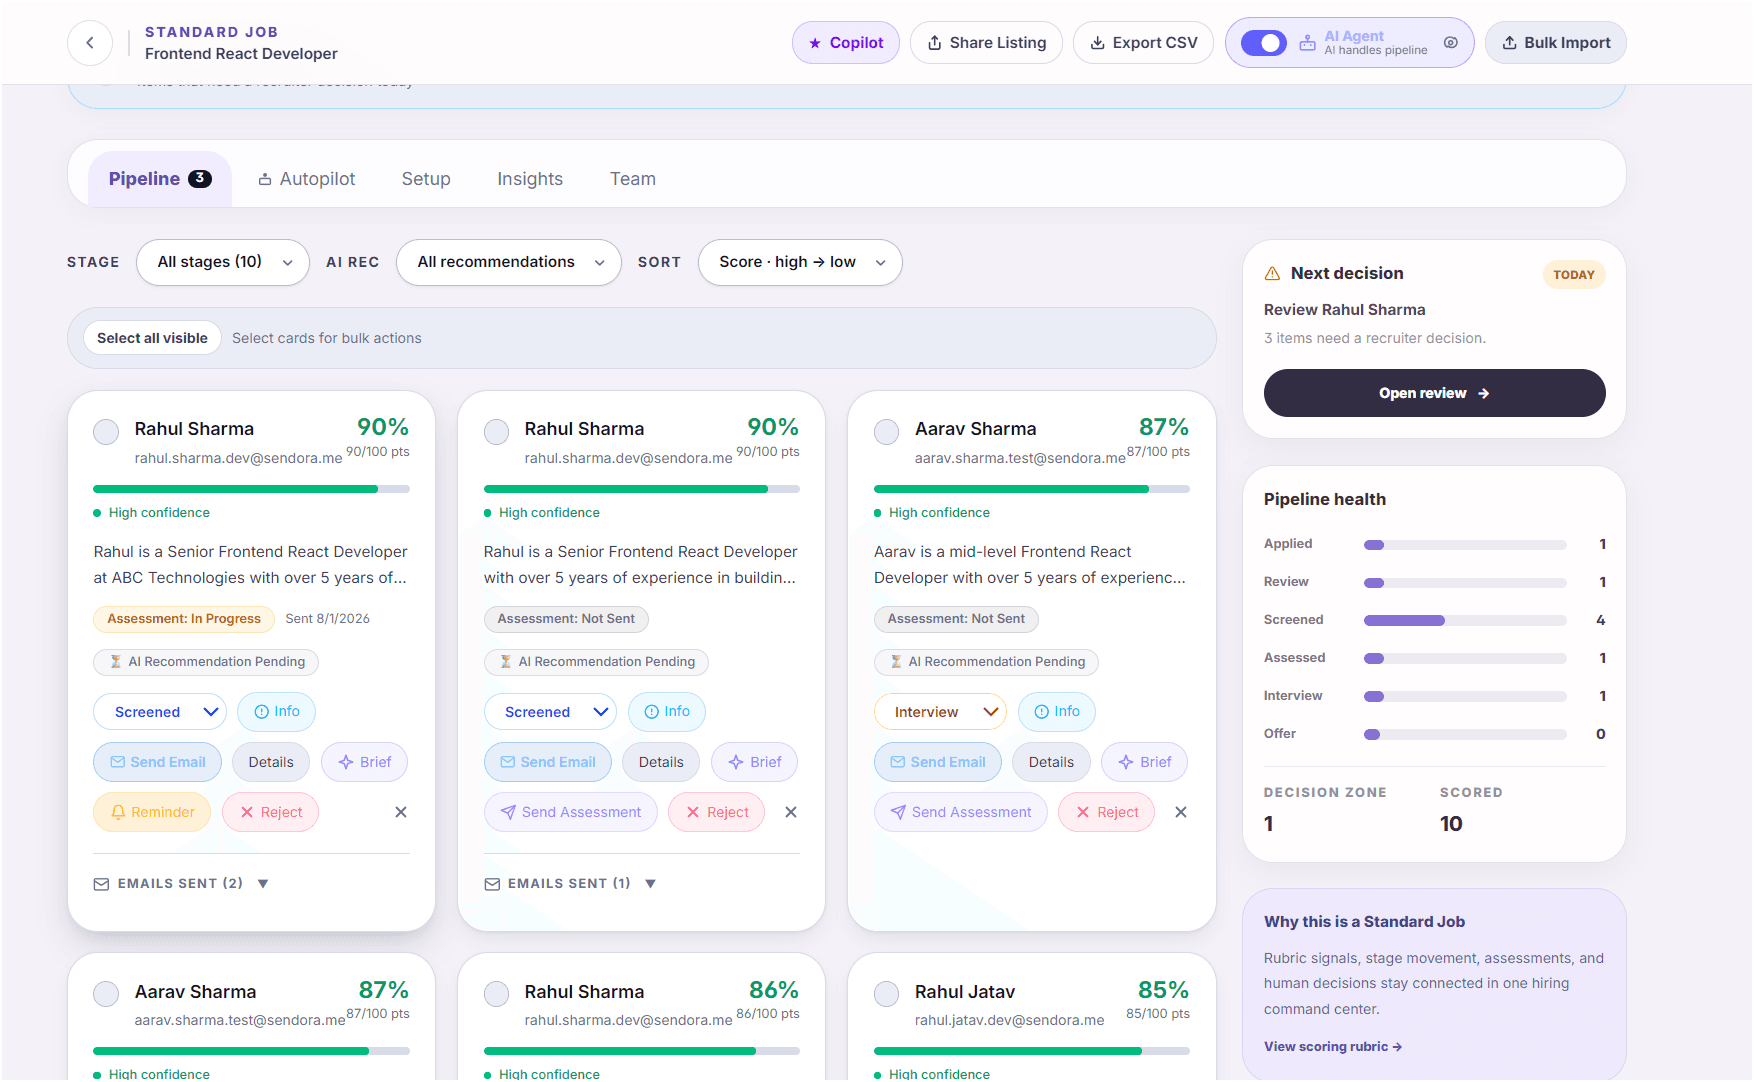Viewport: 1754px width, 1082px height.
Task: Click rahul.jatav.dev@sendora.me email
Action: [1009, 1020]
